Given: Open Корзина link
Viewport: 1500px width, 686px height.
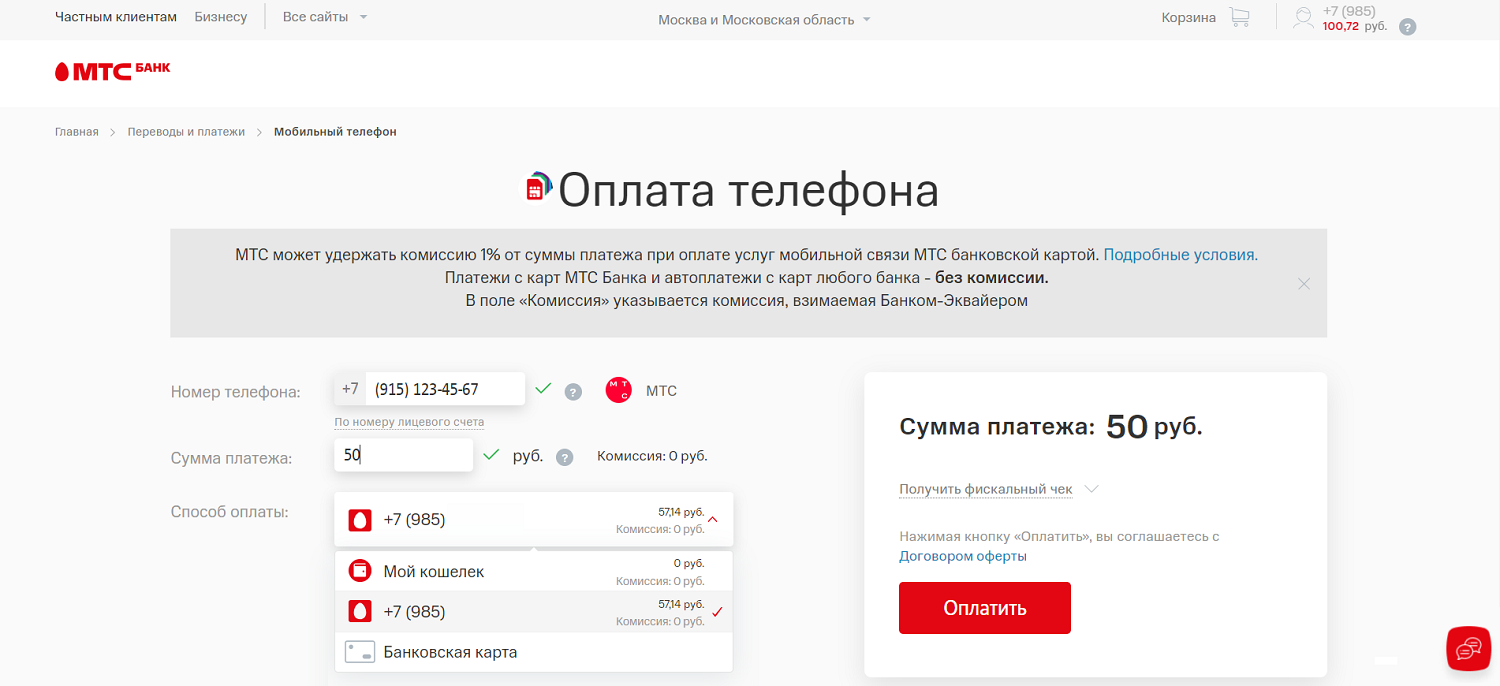Looking at the screenshot, I should (1189, 17).
